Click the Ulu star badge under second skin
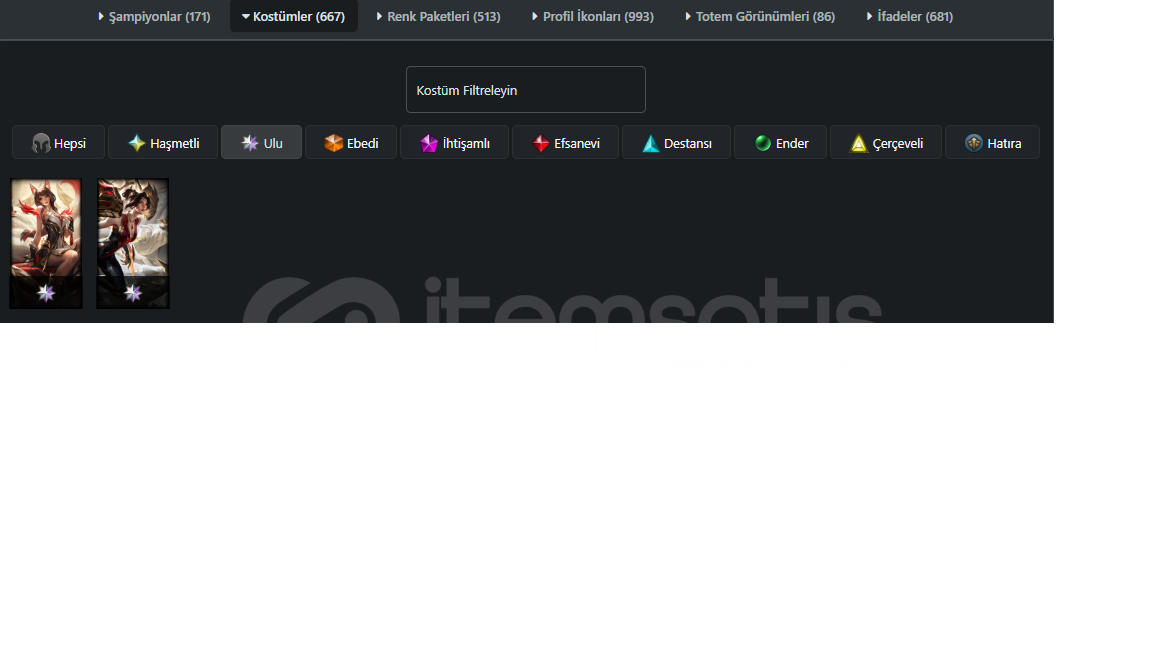Viewport: 1152px width, 648px height. 132,293
